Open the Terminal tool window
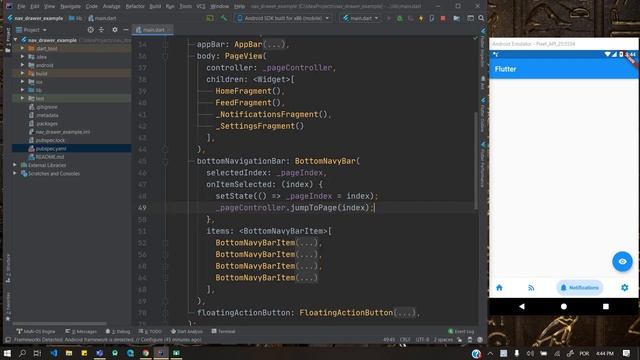This screenshot has height=360, width=640. point(223,331)
